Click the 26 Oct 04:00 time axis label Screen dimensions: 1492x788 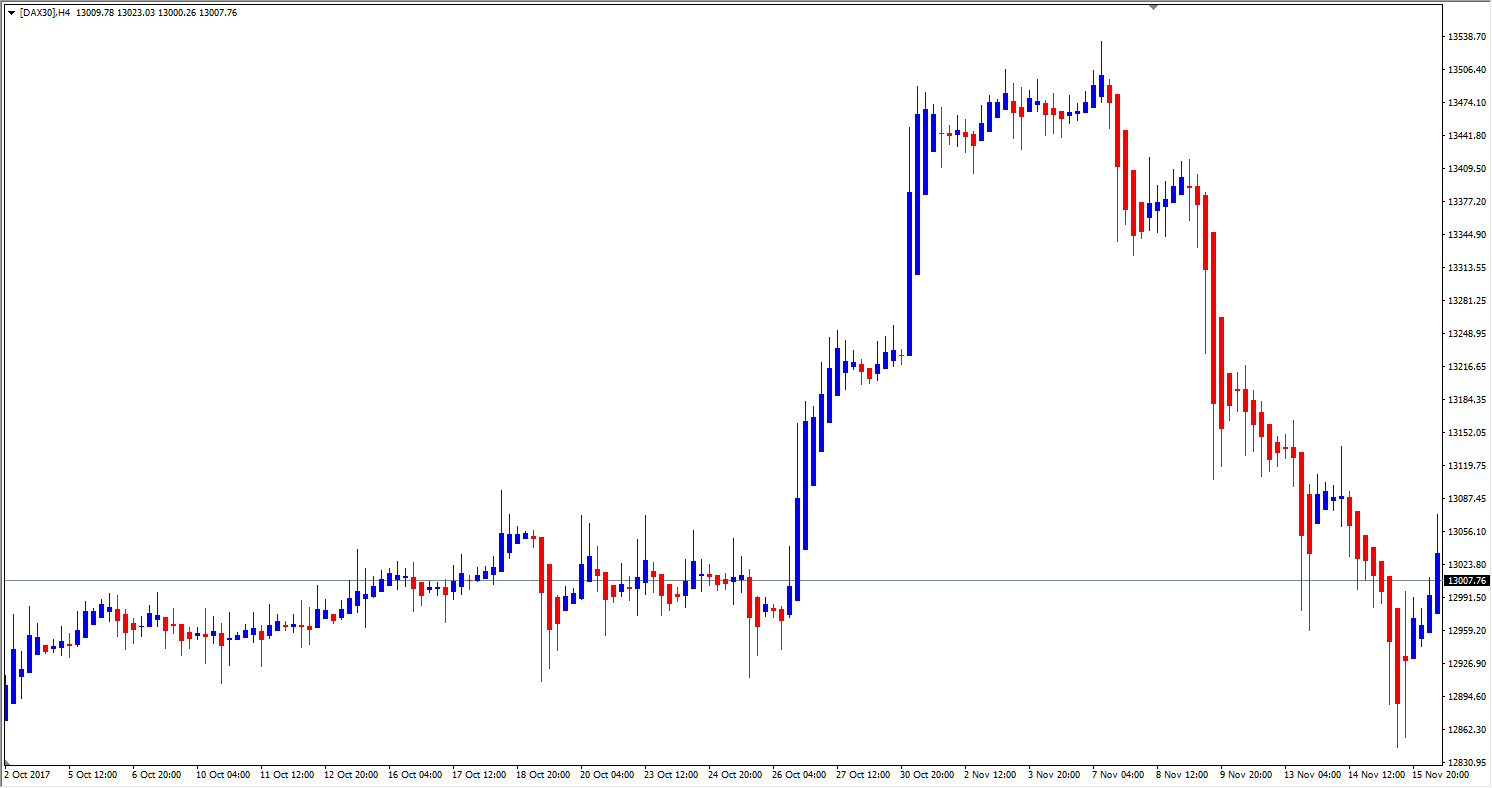coord(799,774)
